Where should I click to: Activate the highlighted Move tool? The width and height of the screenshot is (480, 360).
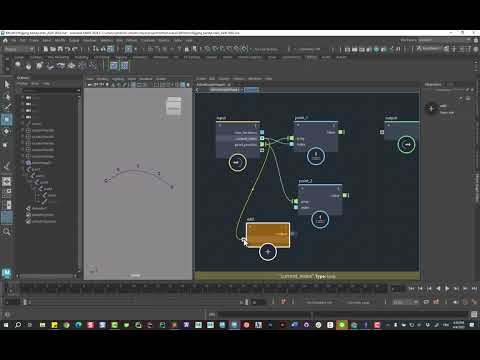(7, 120)
